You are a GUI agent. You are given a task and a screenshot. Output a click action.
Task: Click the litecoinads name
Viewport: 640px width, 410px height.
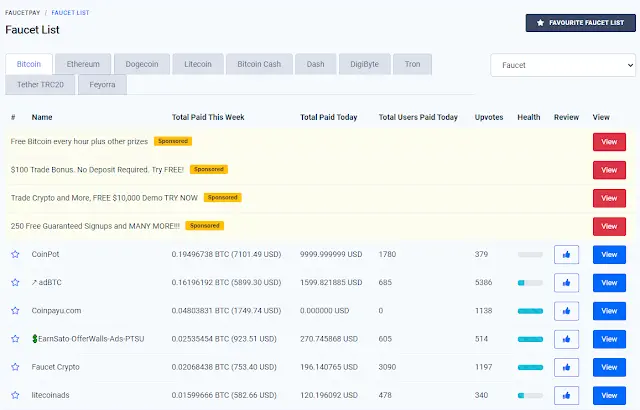click(x=51, y=395)
